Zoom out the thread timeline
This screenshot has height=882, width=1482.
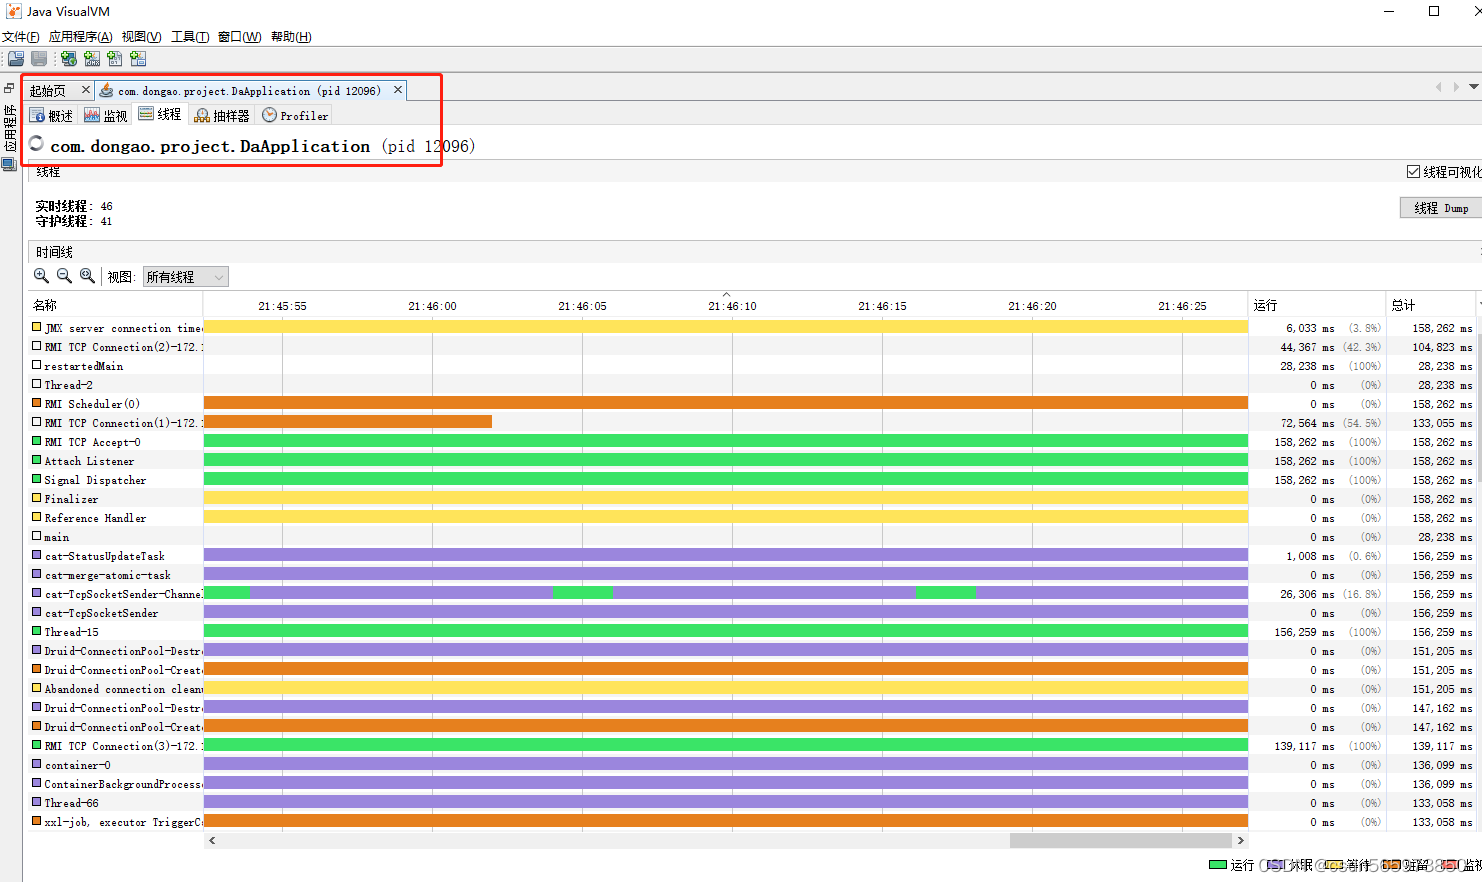click(x=64, y=276)
